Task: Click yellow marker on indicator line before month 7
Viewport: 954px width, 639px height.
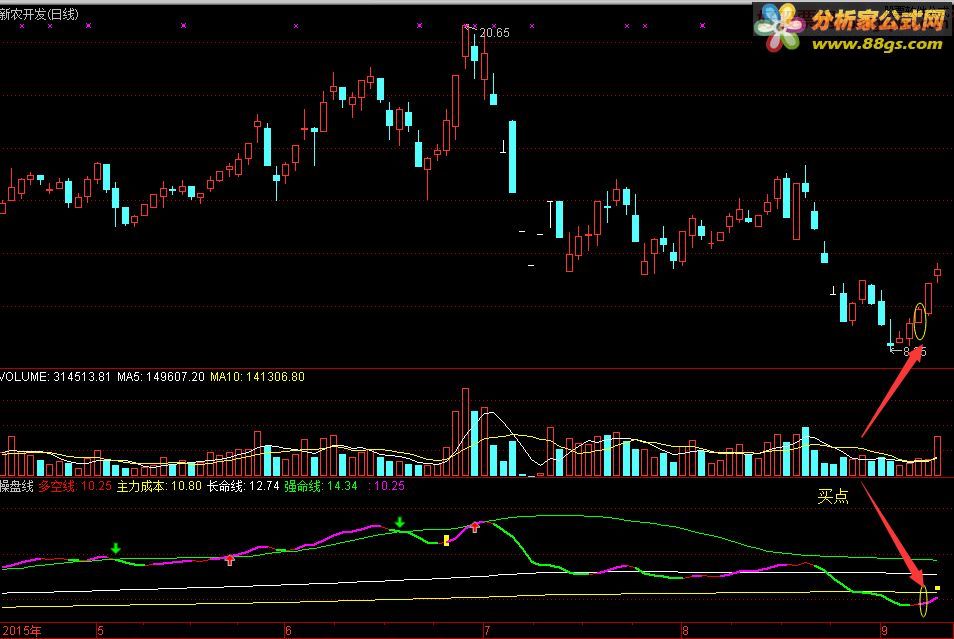Action: [447, 540]
